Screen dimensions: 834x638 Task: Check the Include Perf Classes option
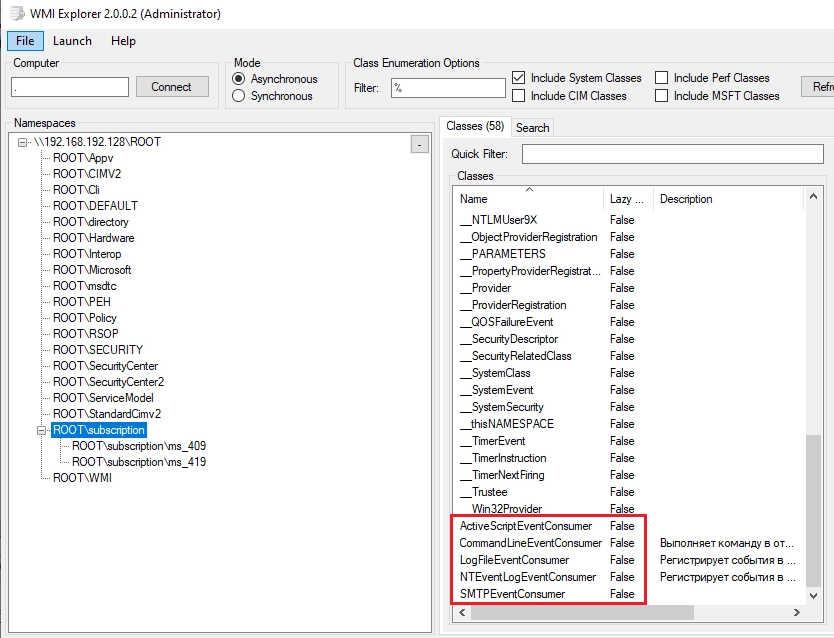pos(662,78)
